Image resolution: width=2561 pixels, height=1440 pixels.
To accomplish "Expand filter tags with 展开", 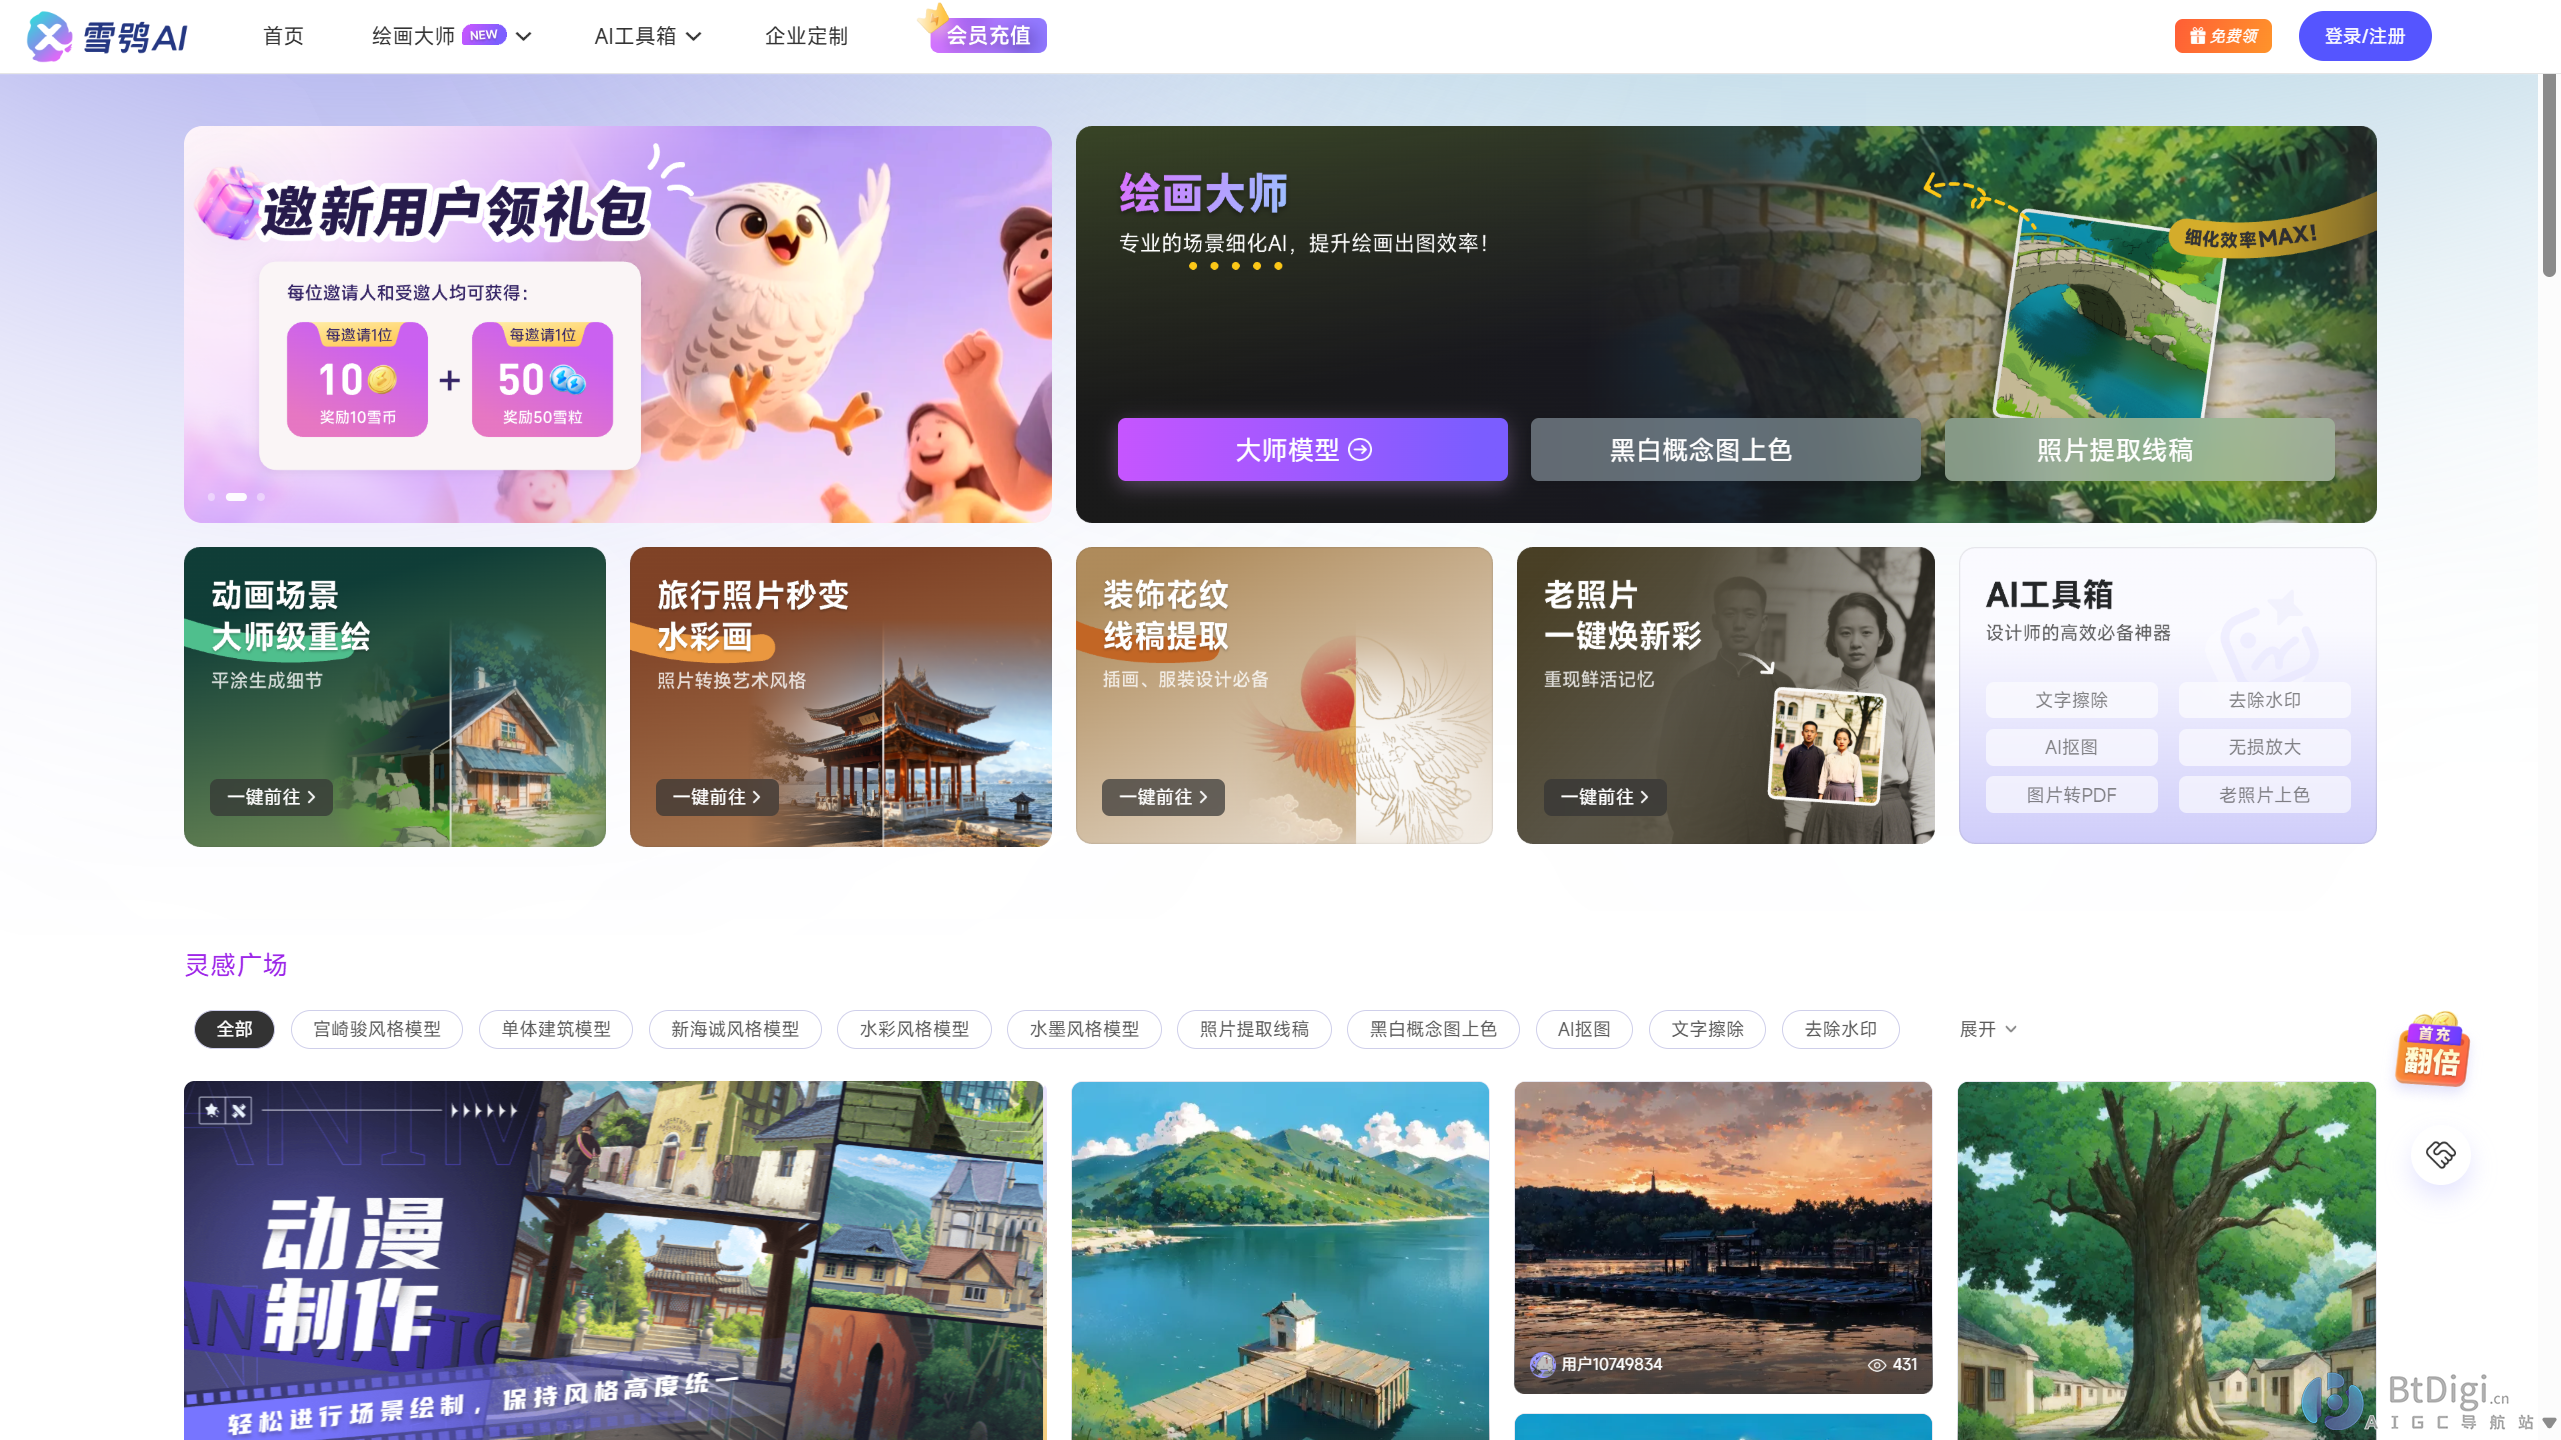I will [x=1987, y=1029].
